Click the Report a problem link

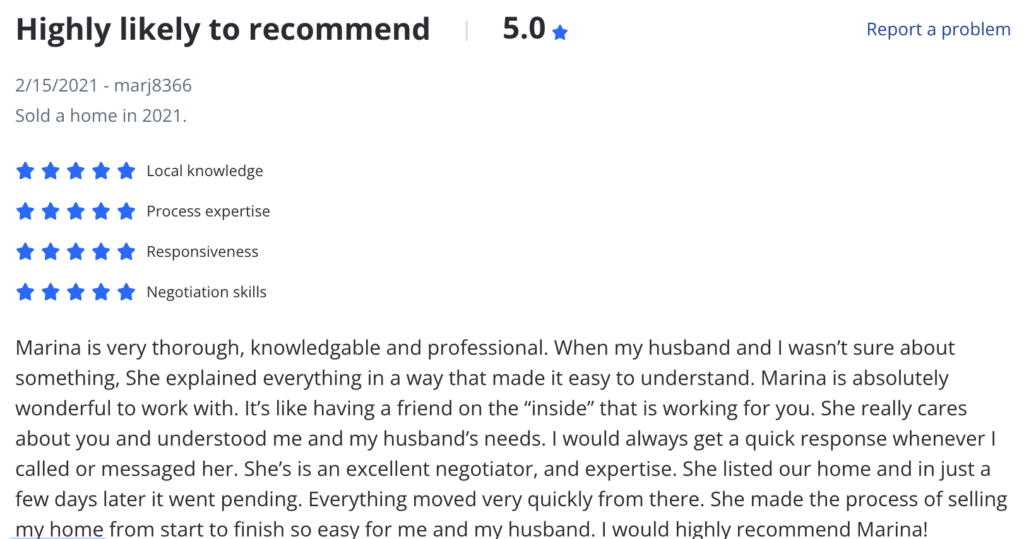(938, 29)
